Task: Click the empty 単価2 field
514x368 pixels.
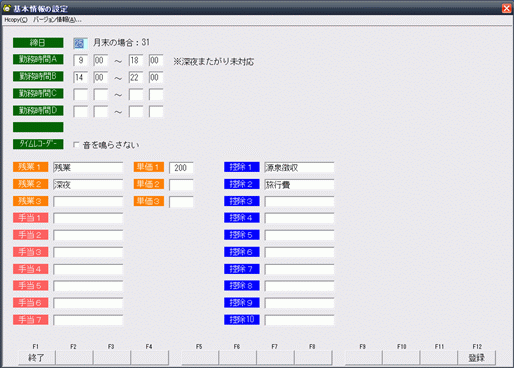Action: (181, 185)
